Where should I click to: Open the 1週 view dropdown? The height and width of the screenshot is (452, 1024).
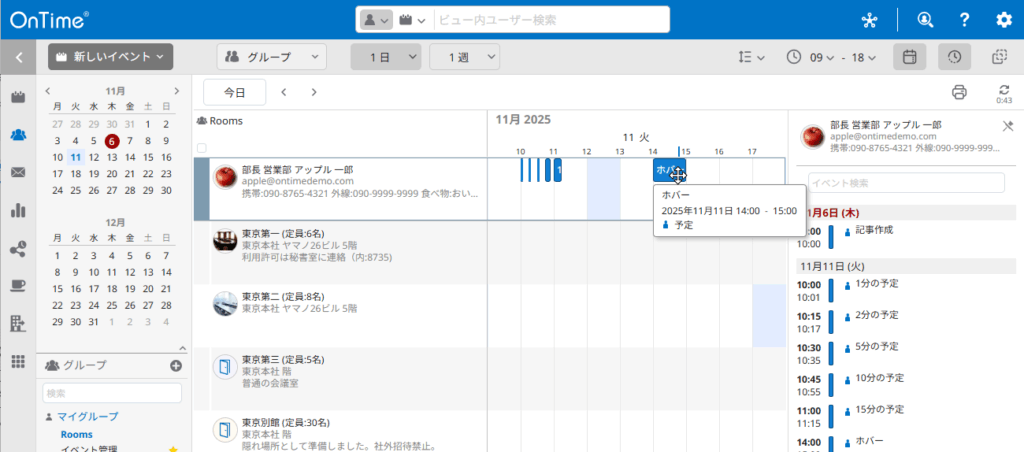pyautogui.click(x=465, y=57)
